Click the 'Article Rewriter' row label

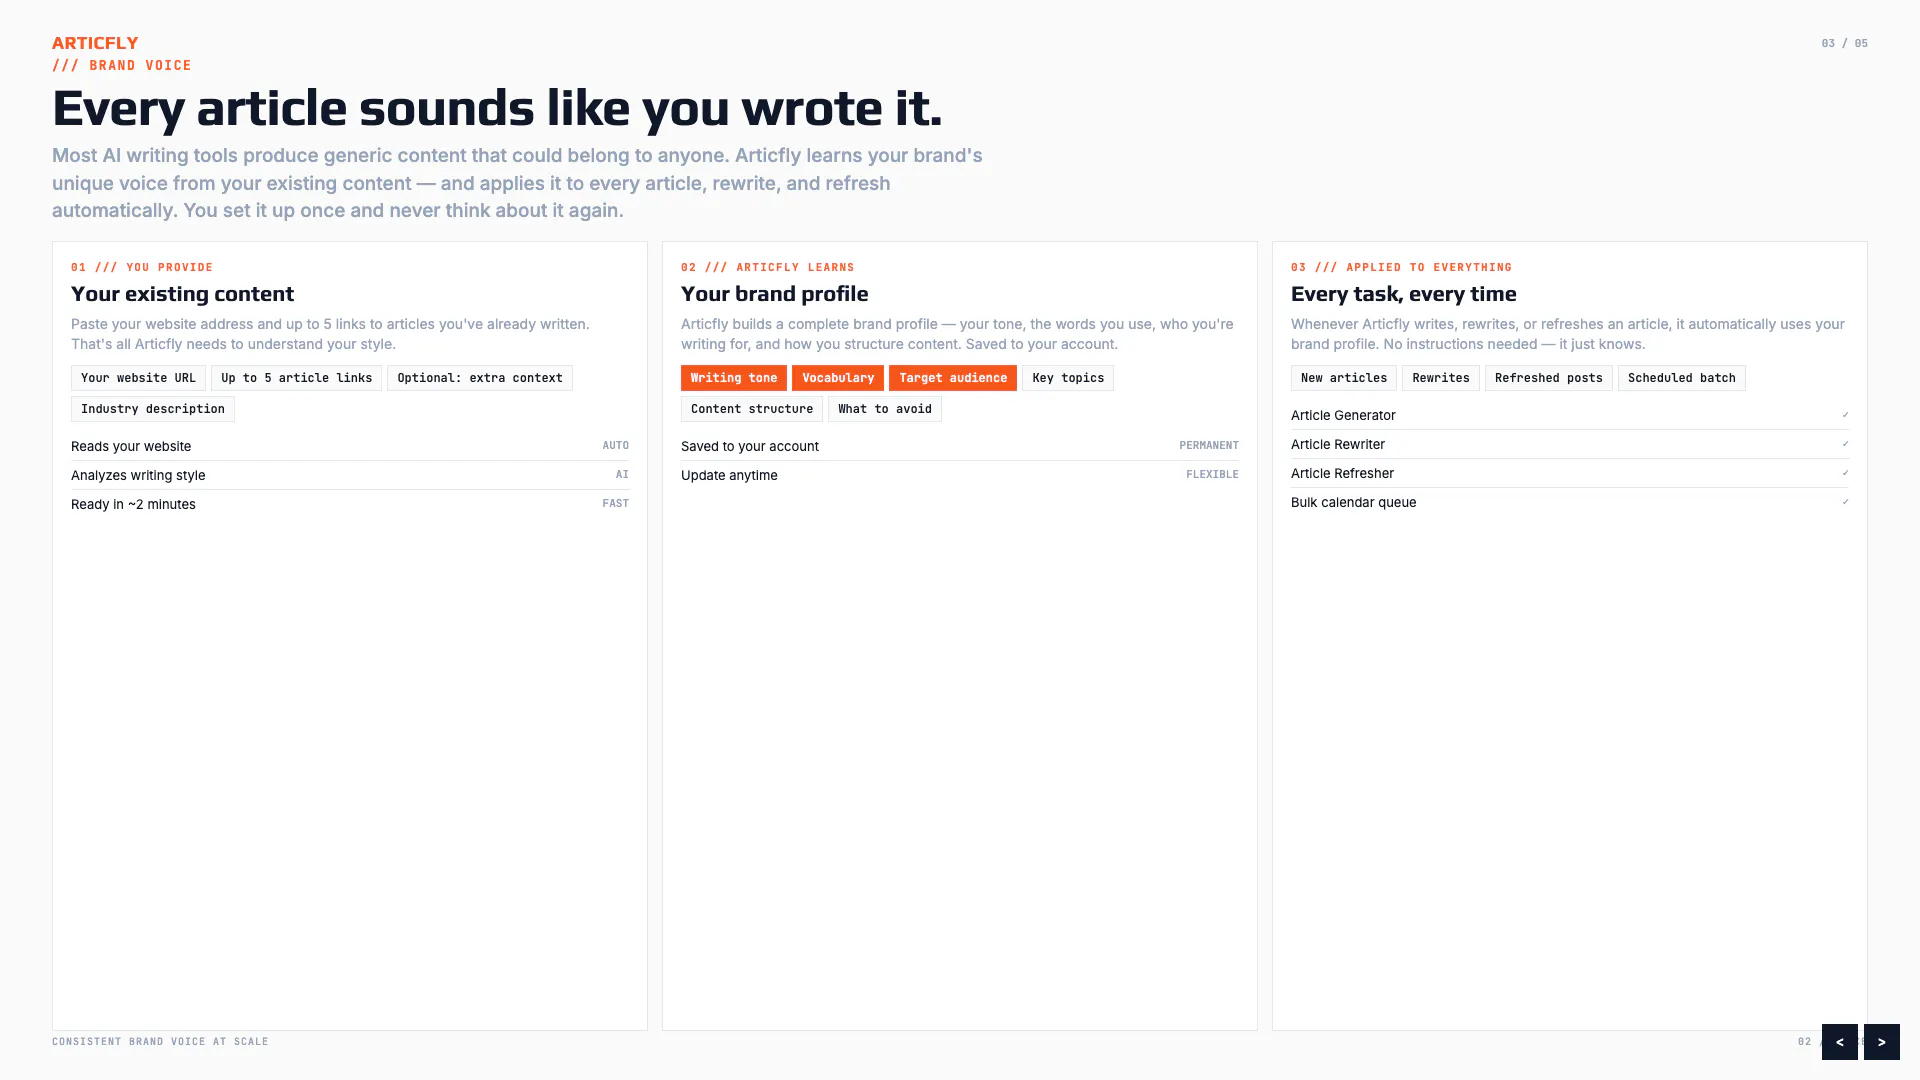(1338, 444)
